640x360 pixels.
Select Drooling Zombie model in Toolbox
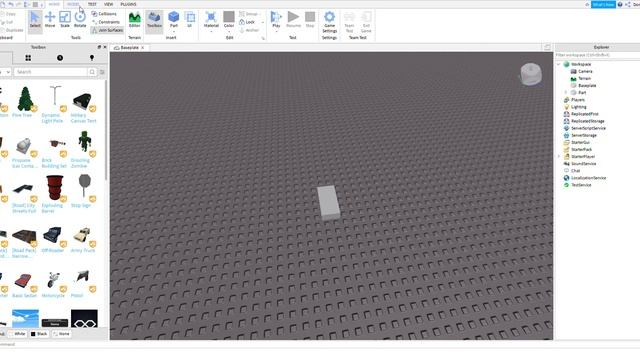[84, 149]
